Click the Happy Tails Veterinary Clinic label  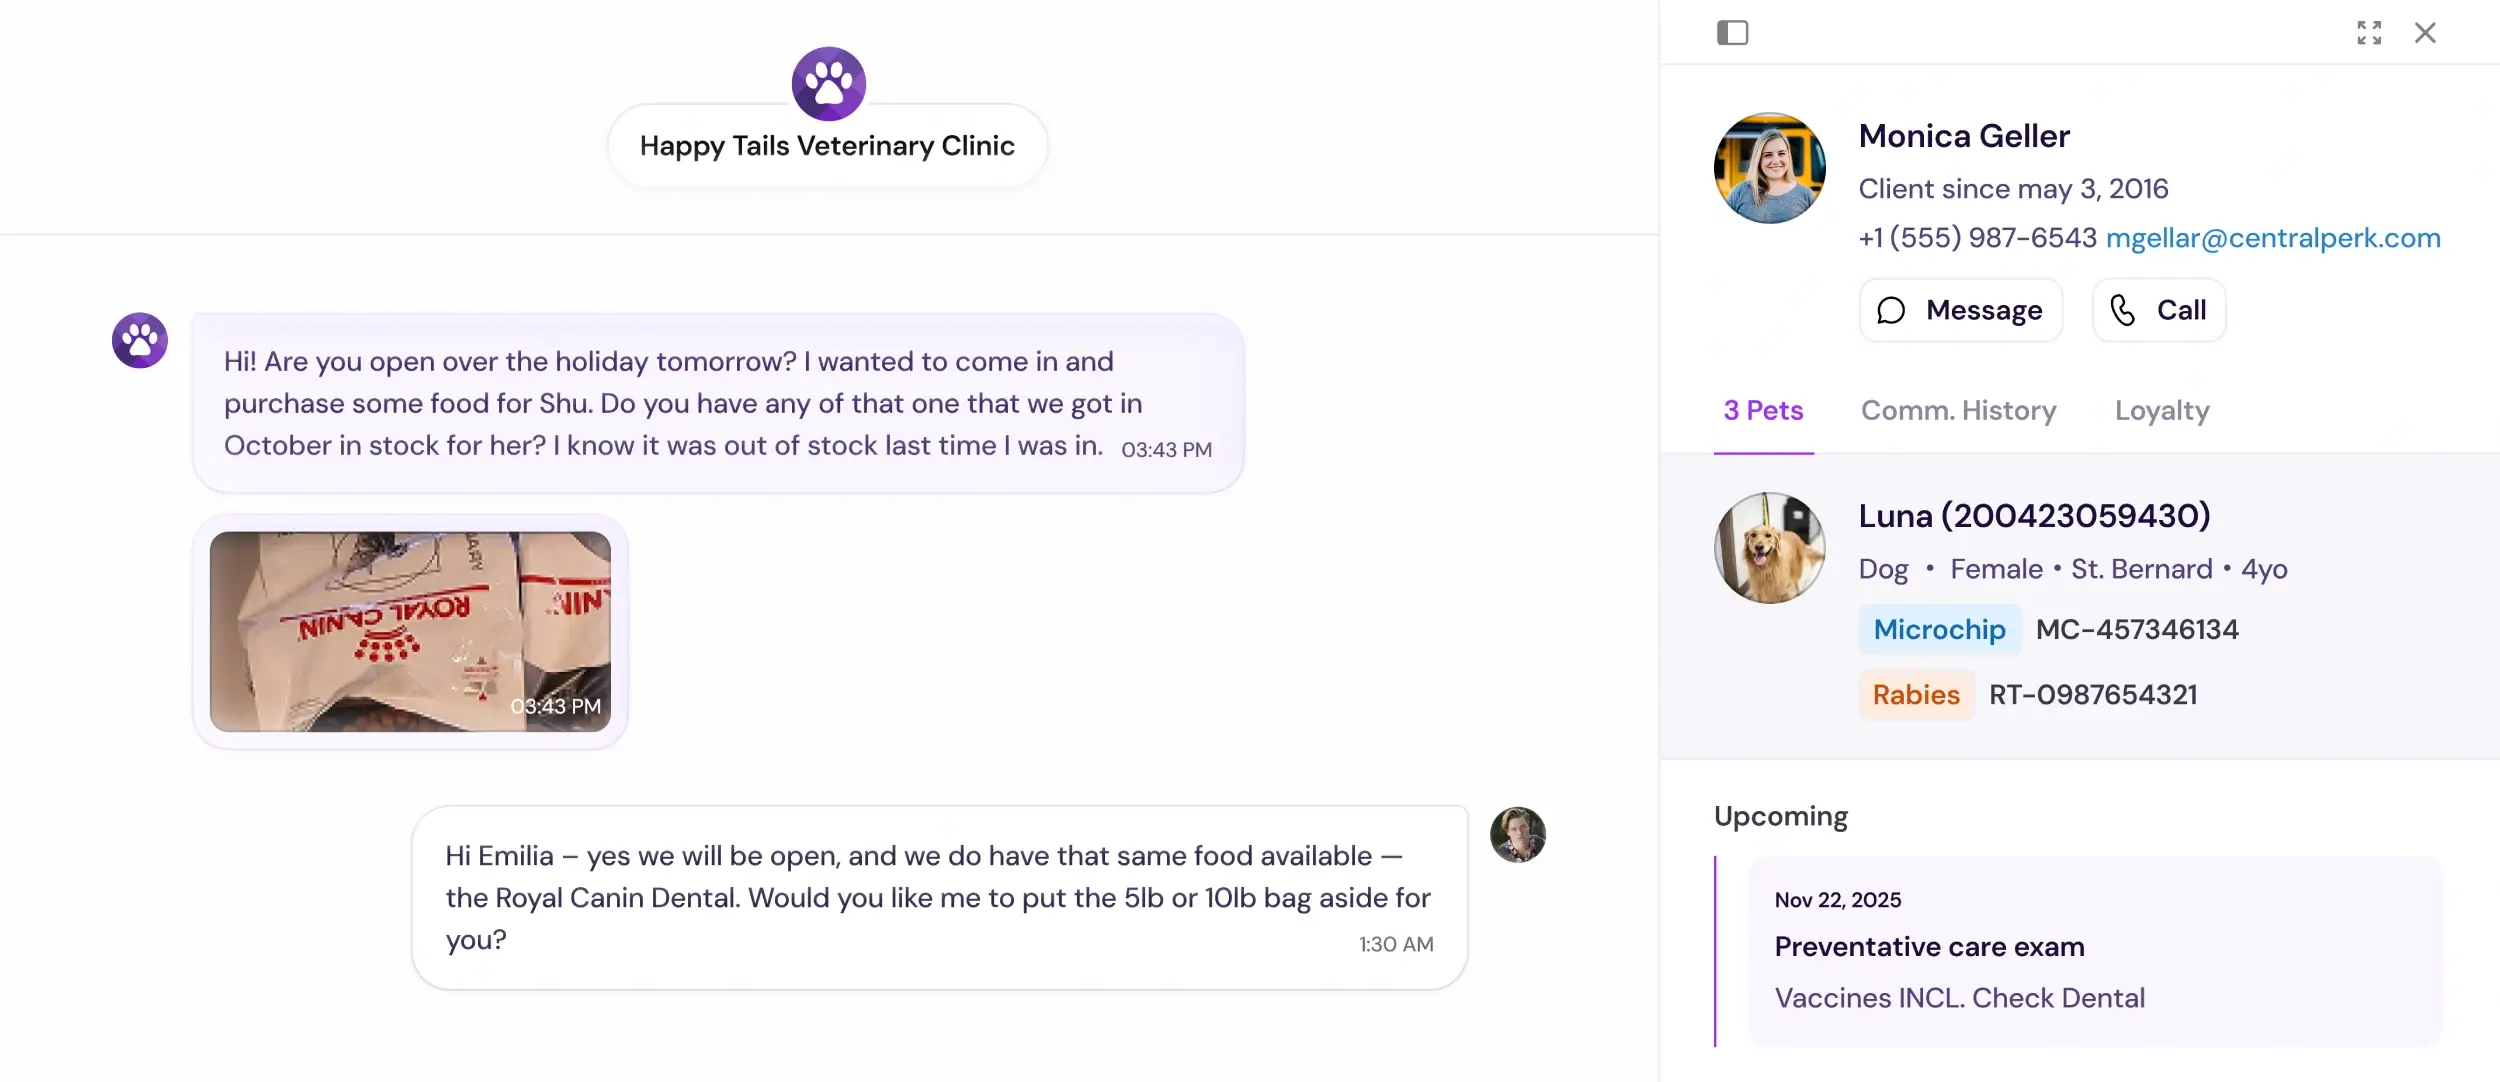pos(827,146)
